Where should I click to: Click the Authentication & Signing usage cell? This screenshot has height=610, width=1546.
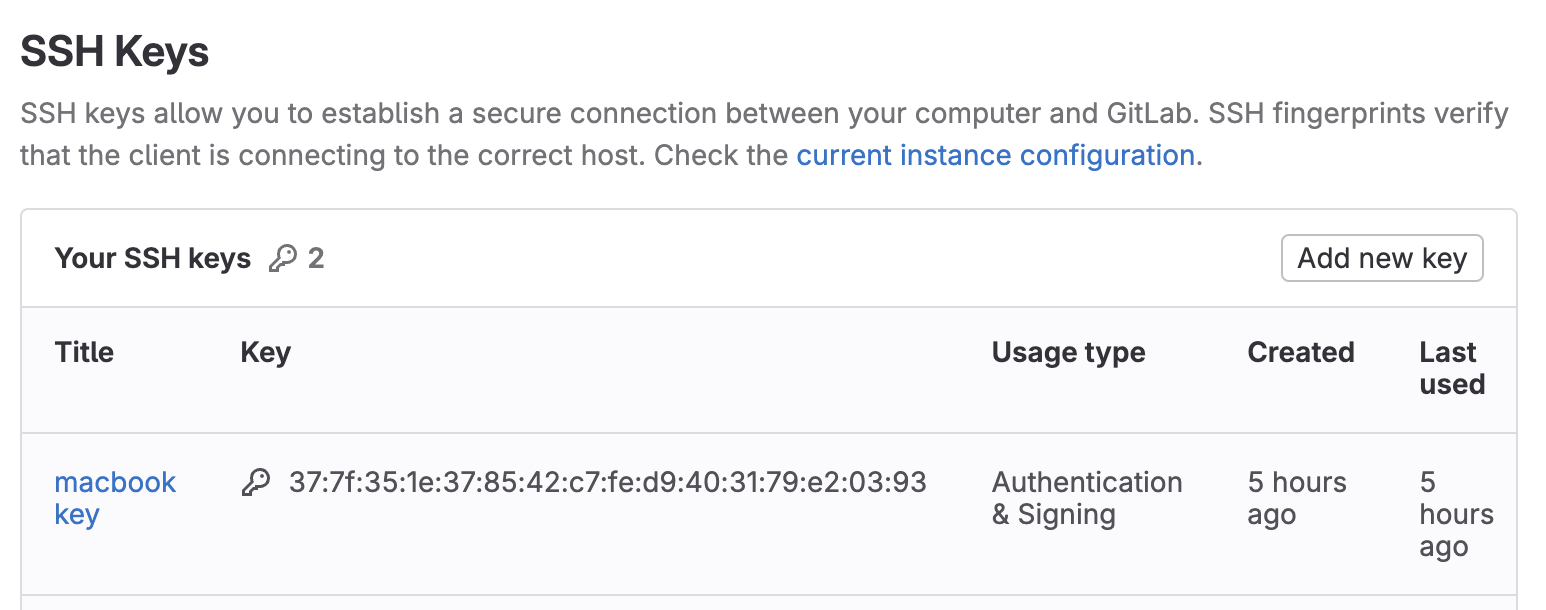coord(1087,498)
